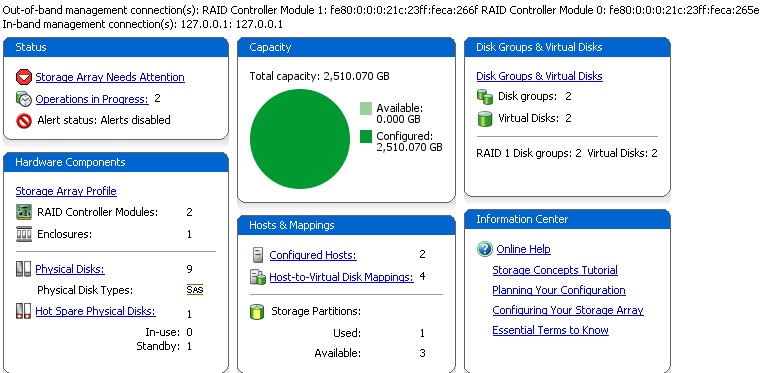Click 'Alert status: Alerts disabled' text
This screenshot has width=772, height=373.
(x=104, y=120)
